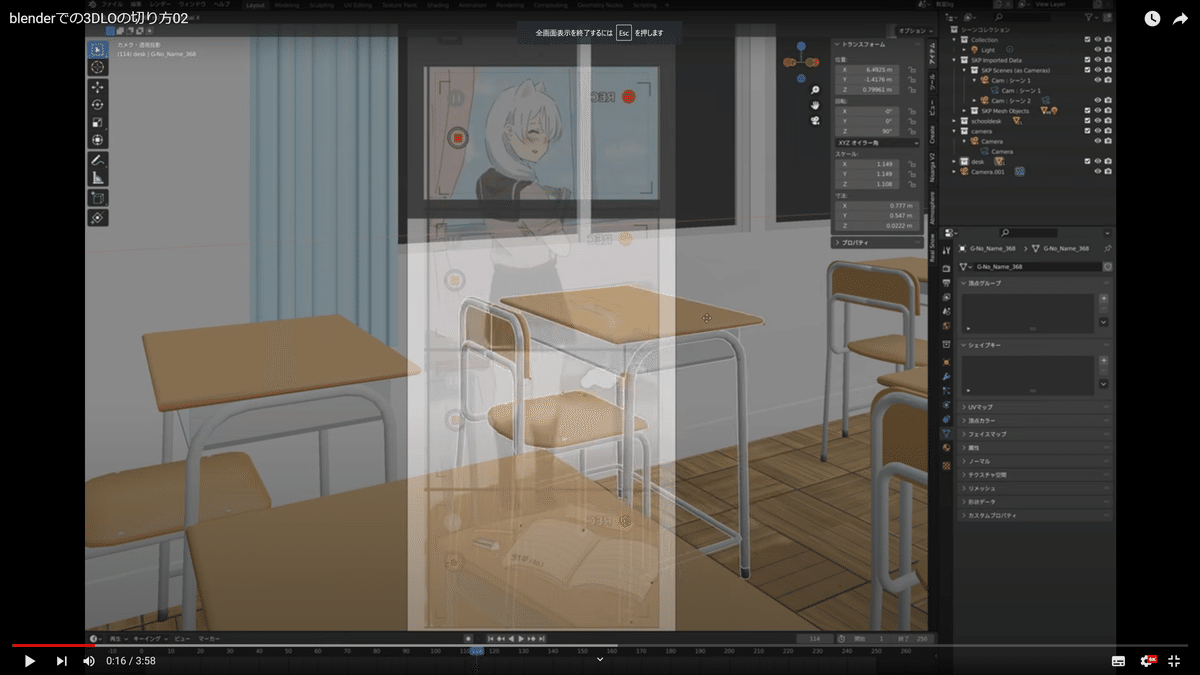
Task: Open the Material properties tab icon
Action: (946, 449)
